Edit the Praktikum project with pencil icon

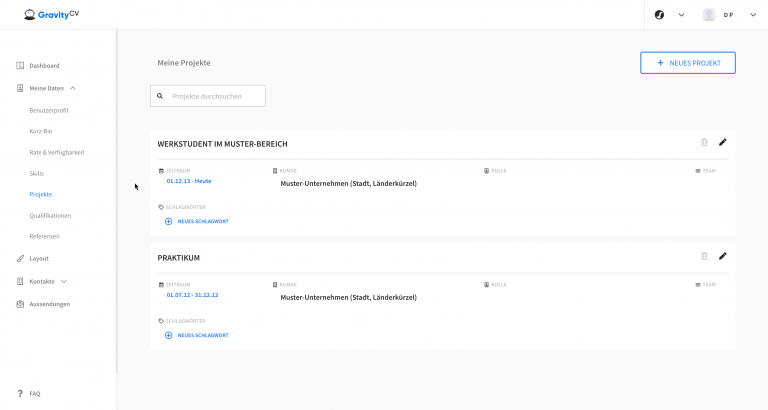click(x=723, y=256)
